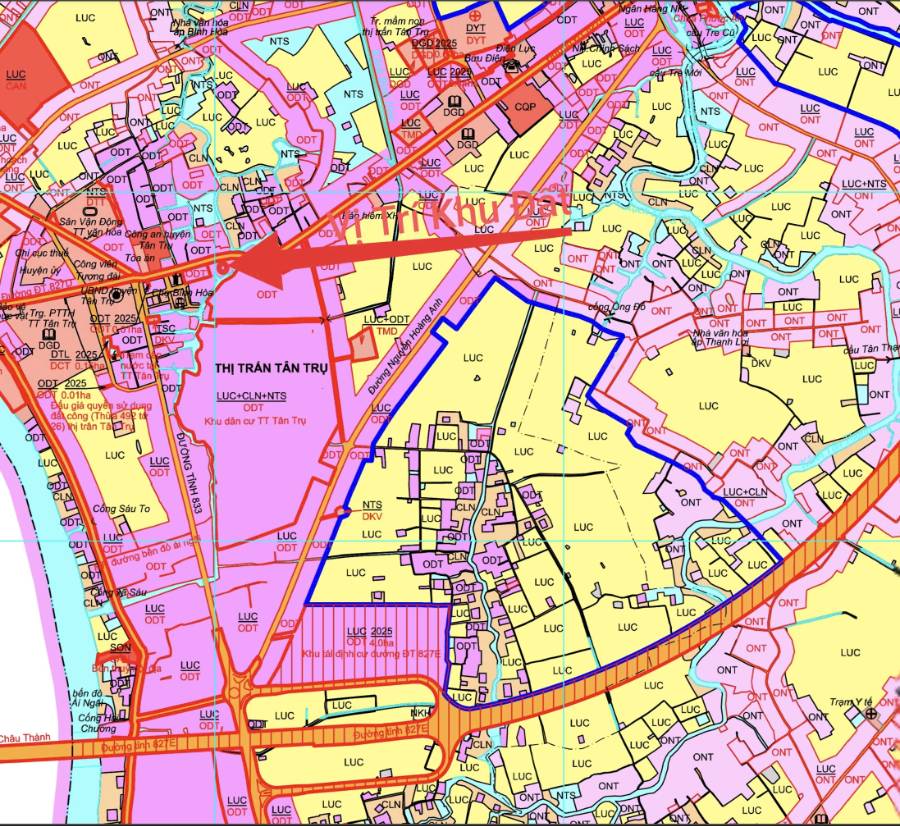Select the LUC CAN red parcel label
Viewport: 900px width, 826px height.
[x=16, y=80]
